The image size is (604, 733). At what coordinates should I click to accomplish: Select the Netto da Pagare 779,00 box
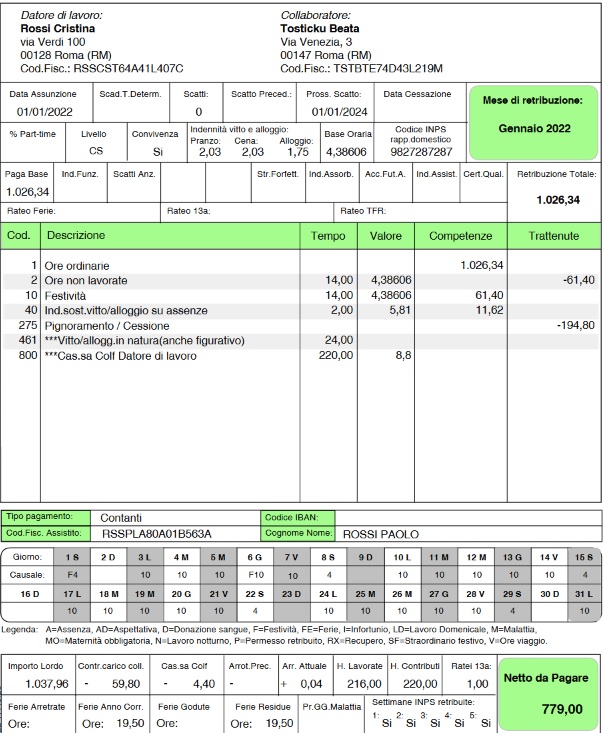548,693
